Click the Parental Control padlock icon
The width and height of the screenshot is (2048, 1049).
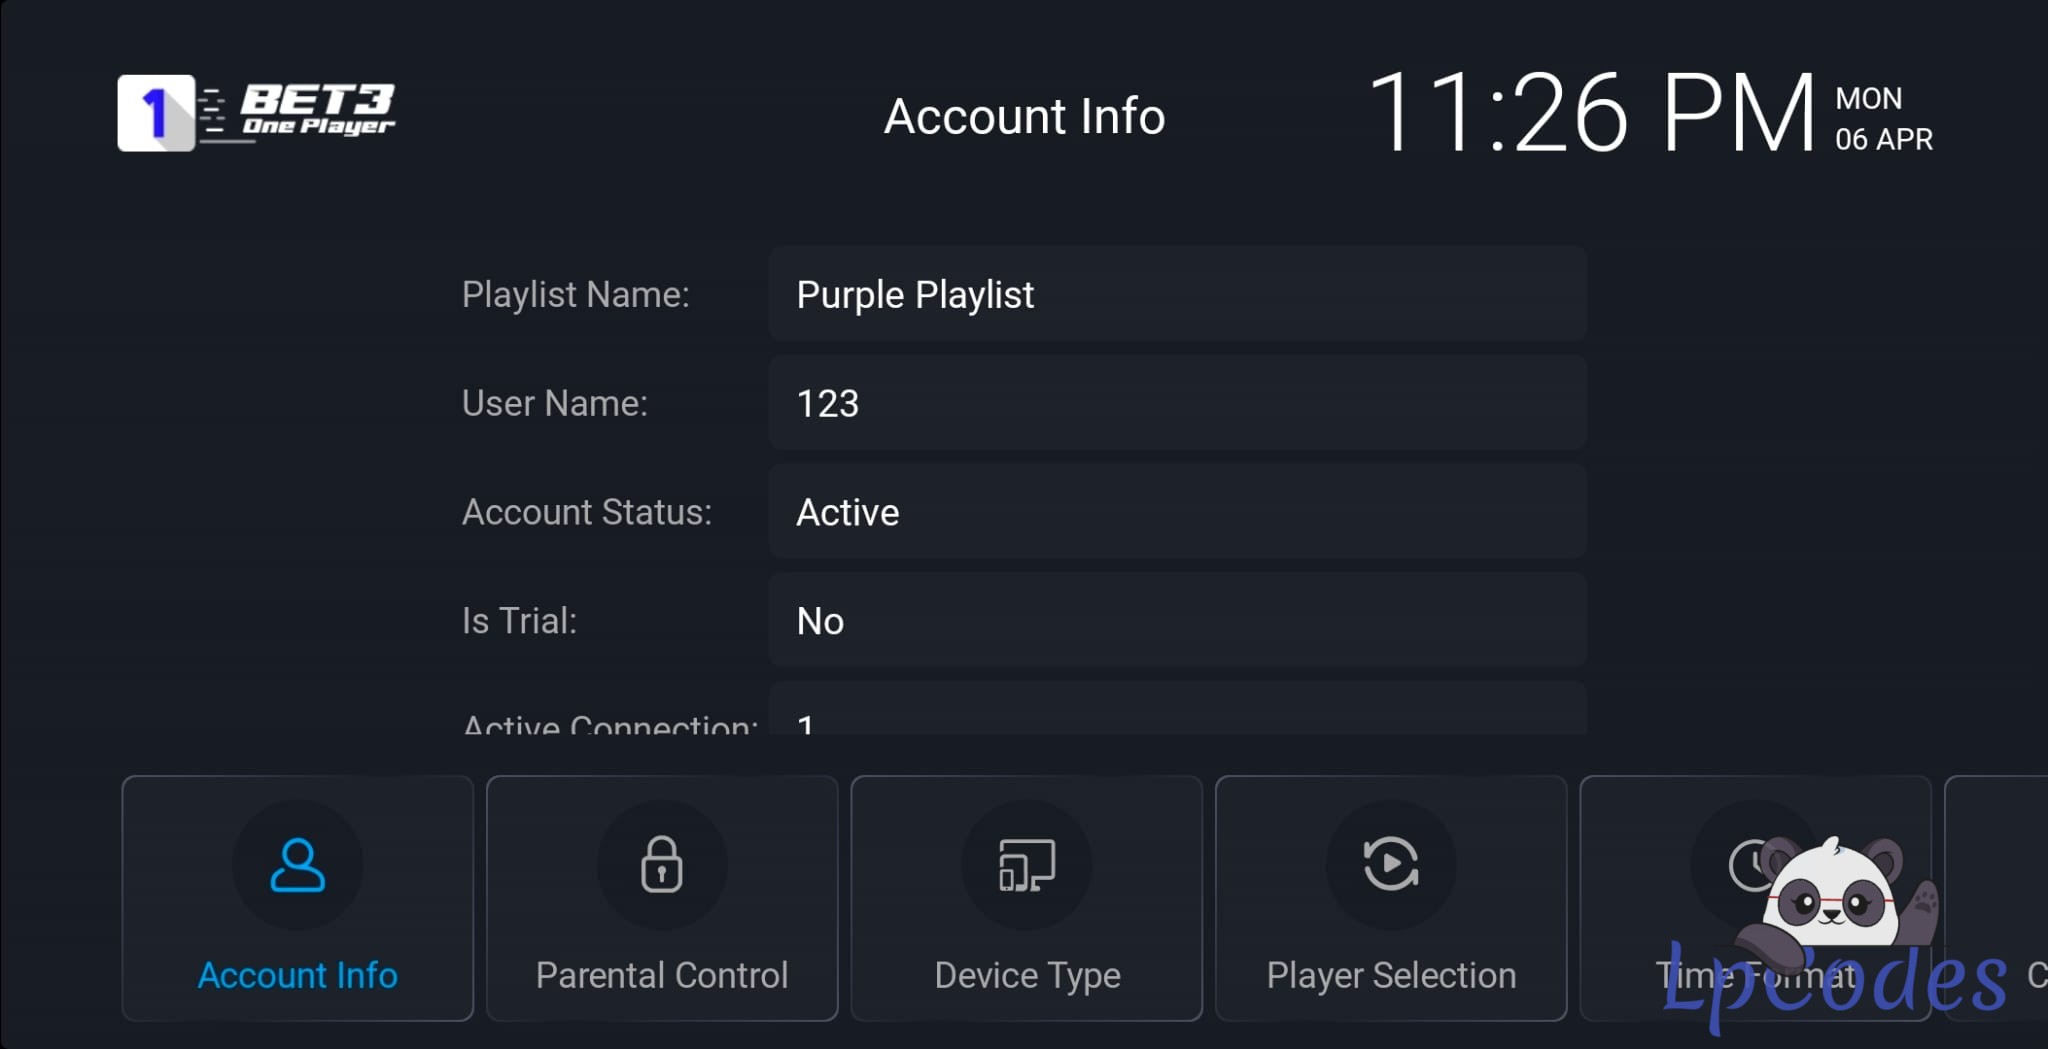(661, 865)
